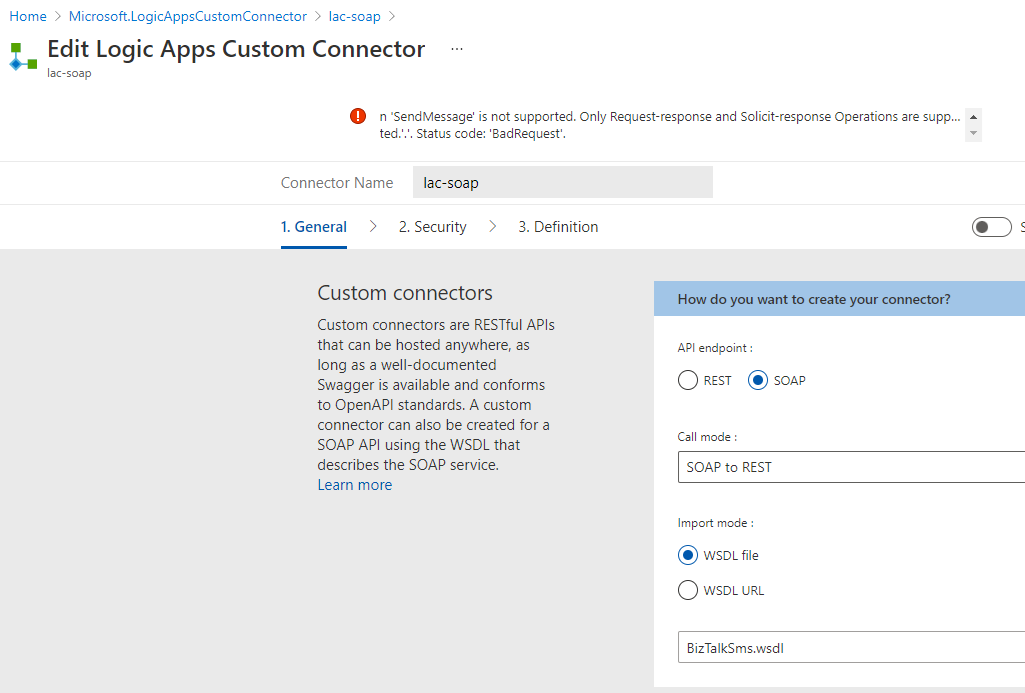Switch to 3. Definition tab
Image resolution: width=1025 pixels, height=693 pixels.
[x=558, y=227]
